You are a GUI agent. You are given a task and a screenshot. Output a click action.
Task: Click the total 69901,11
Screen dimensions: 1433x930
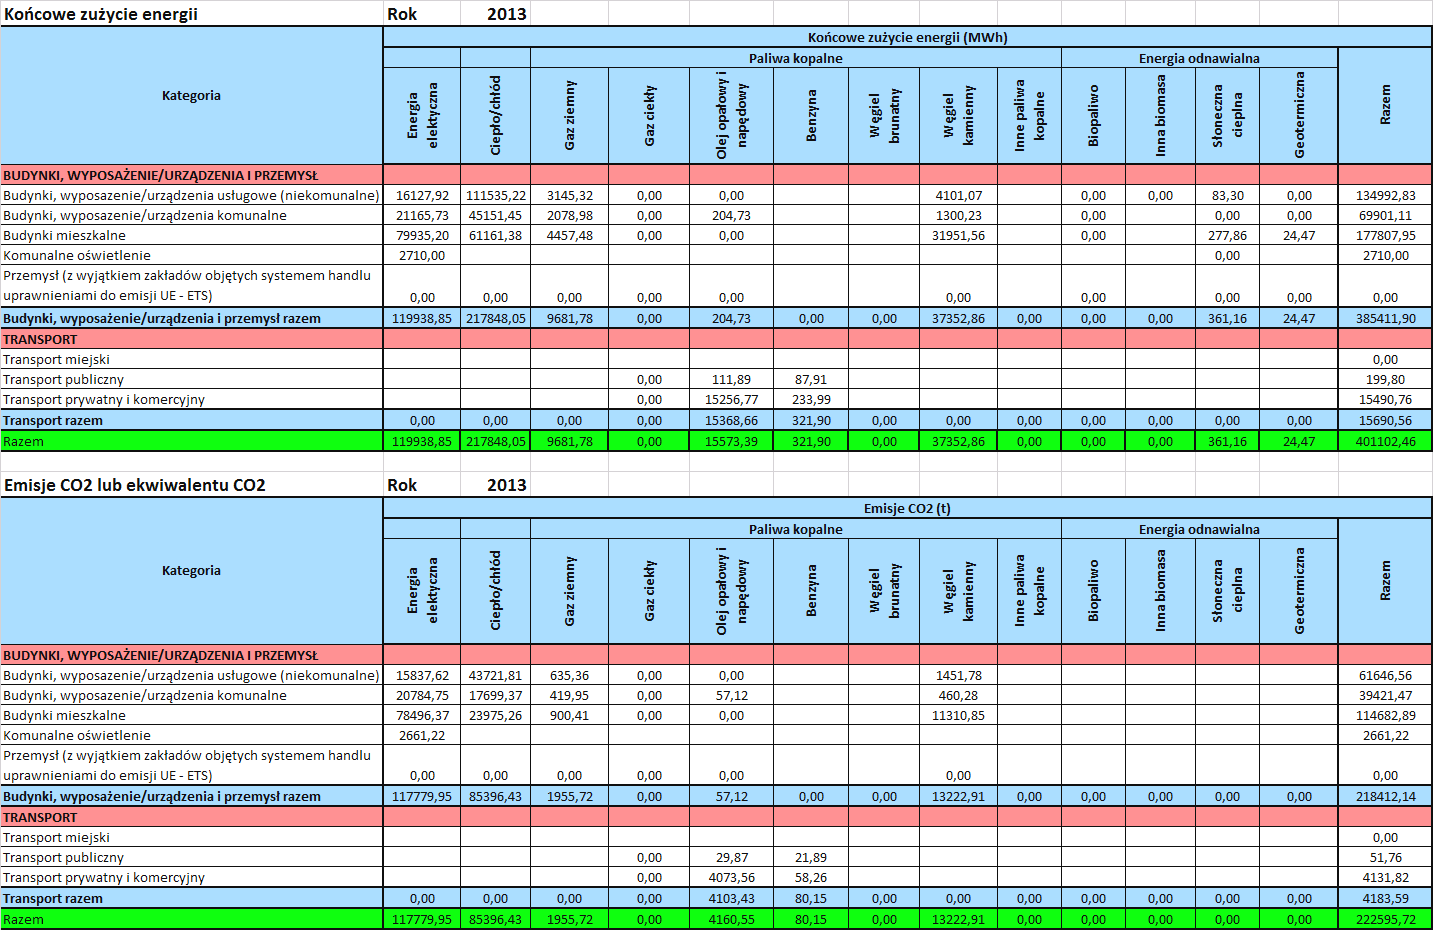tap(1385, 215)
